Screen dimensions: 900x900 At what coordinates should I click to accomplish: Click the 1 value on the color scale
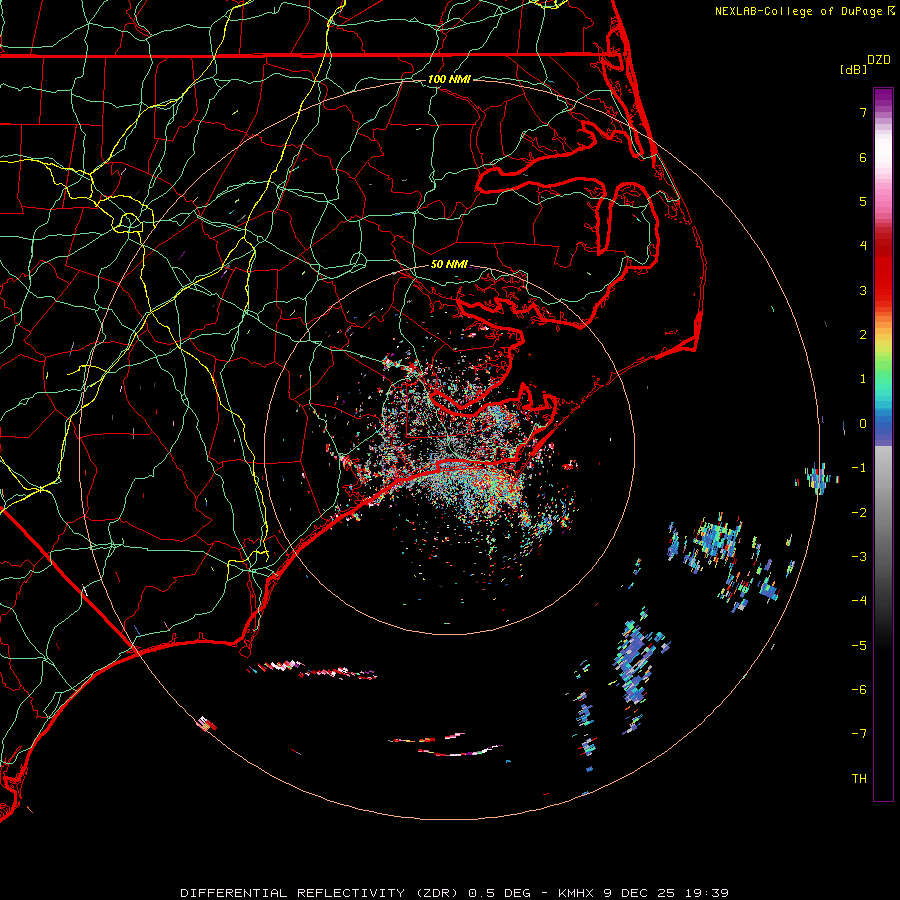pyautogui.click(x=863, y=379)
